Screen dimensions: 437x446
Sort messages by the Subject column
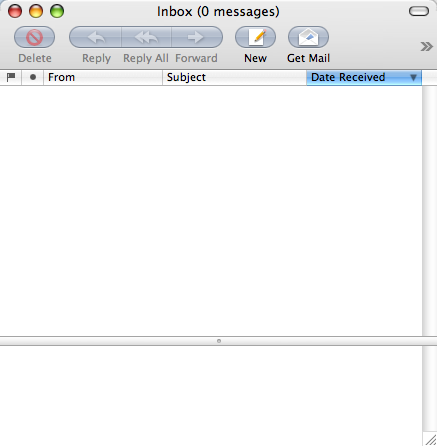coord(234,77)
